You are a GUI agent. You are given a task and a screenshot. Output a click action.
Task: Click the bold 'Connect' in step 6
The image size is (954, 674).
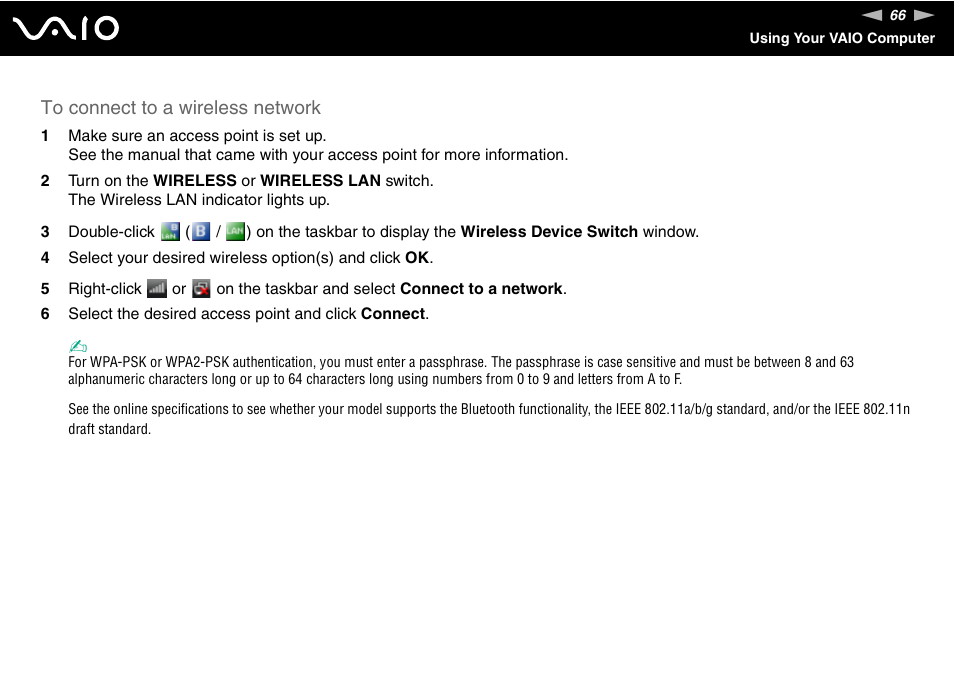tap(393, 314)
